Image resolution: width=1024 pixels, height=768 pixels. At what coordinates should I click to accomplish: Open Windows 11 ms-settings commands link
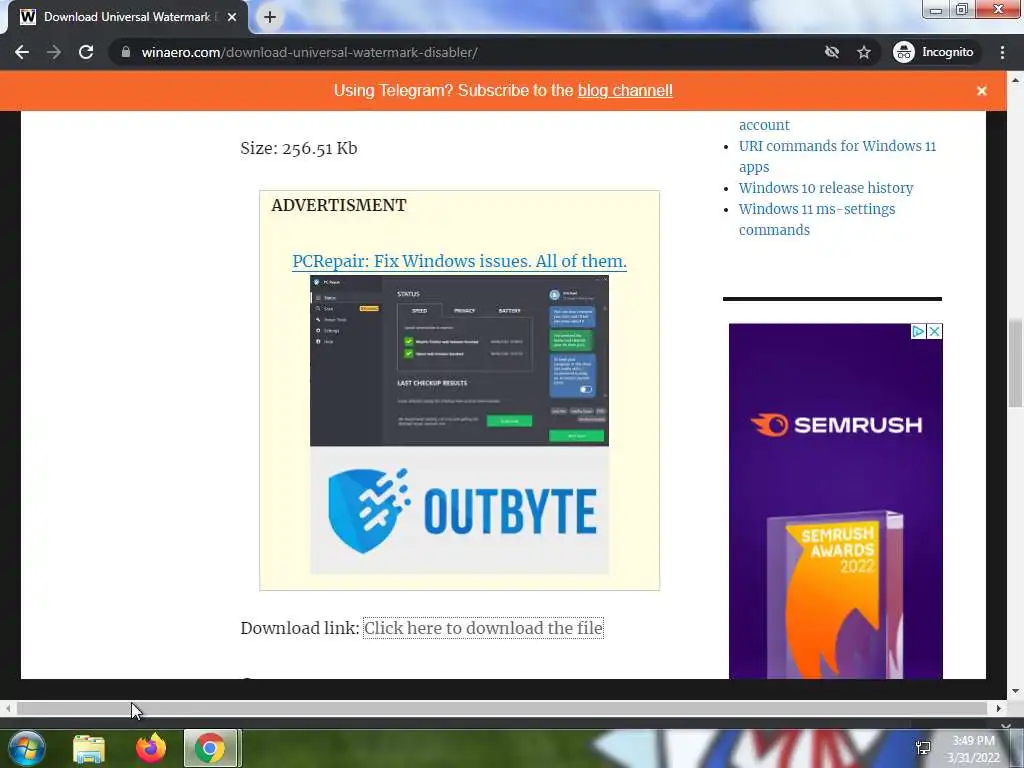[817, 219]
